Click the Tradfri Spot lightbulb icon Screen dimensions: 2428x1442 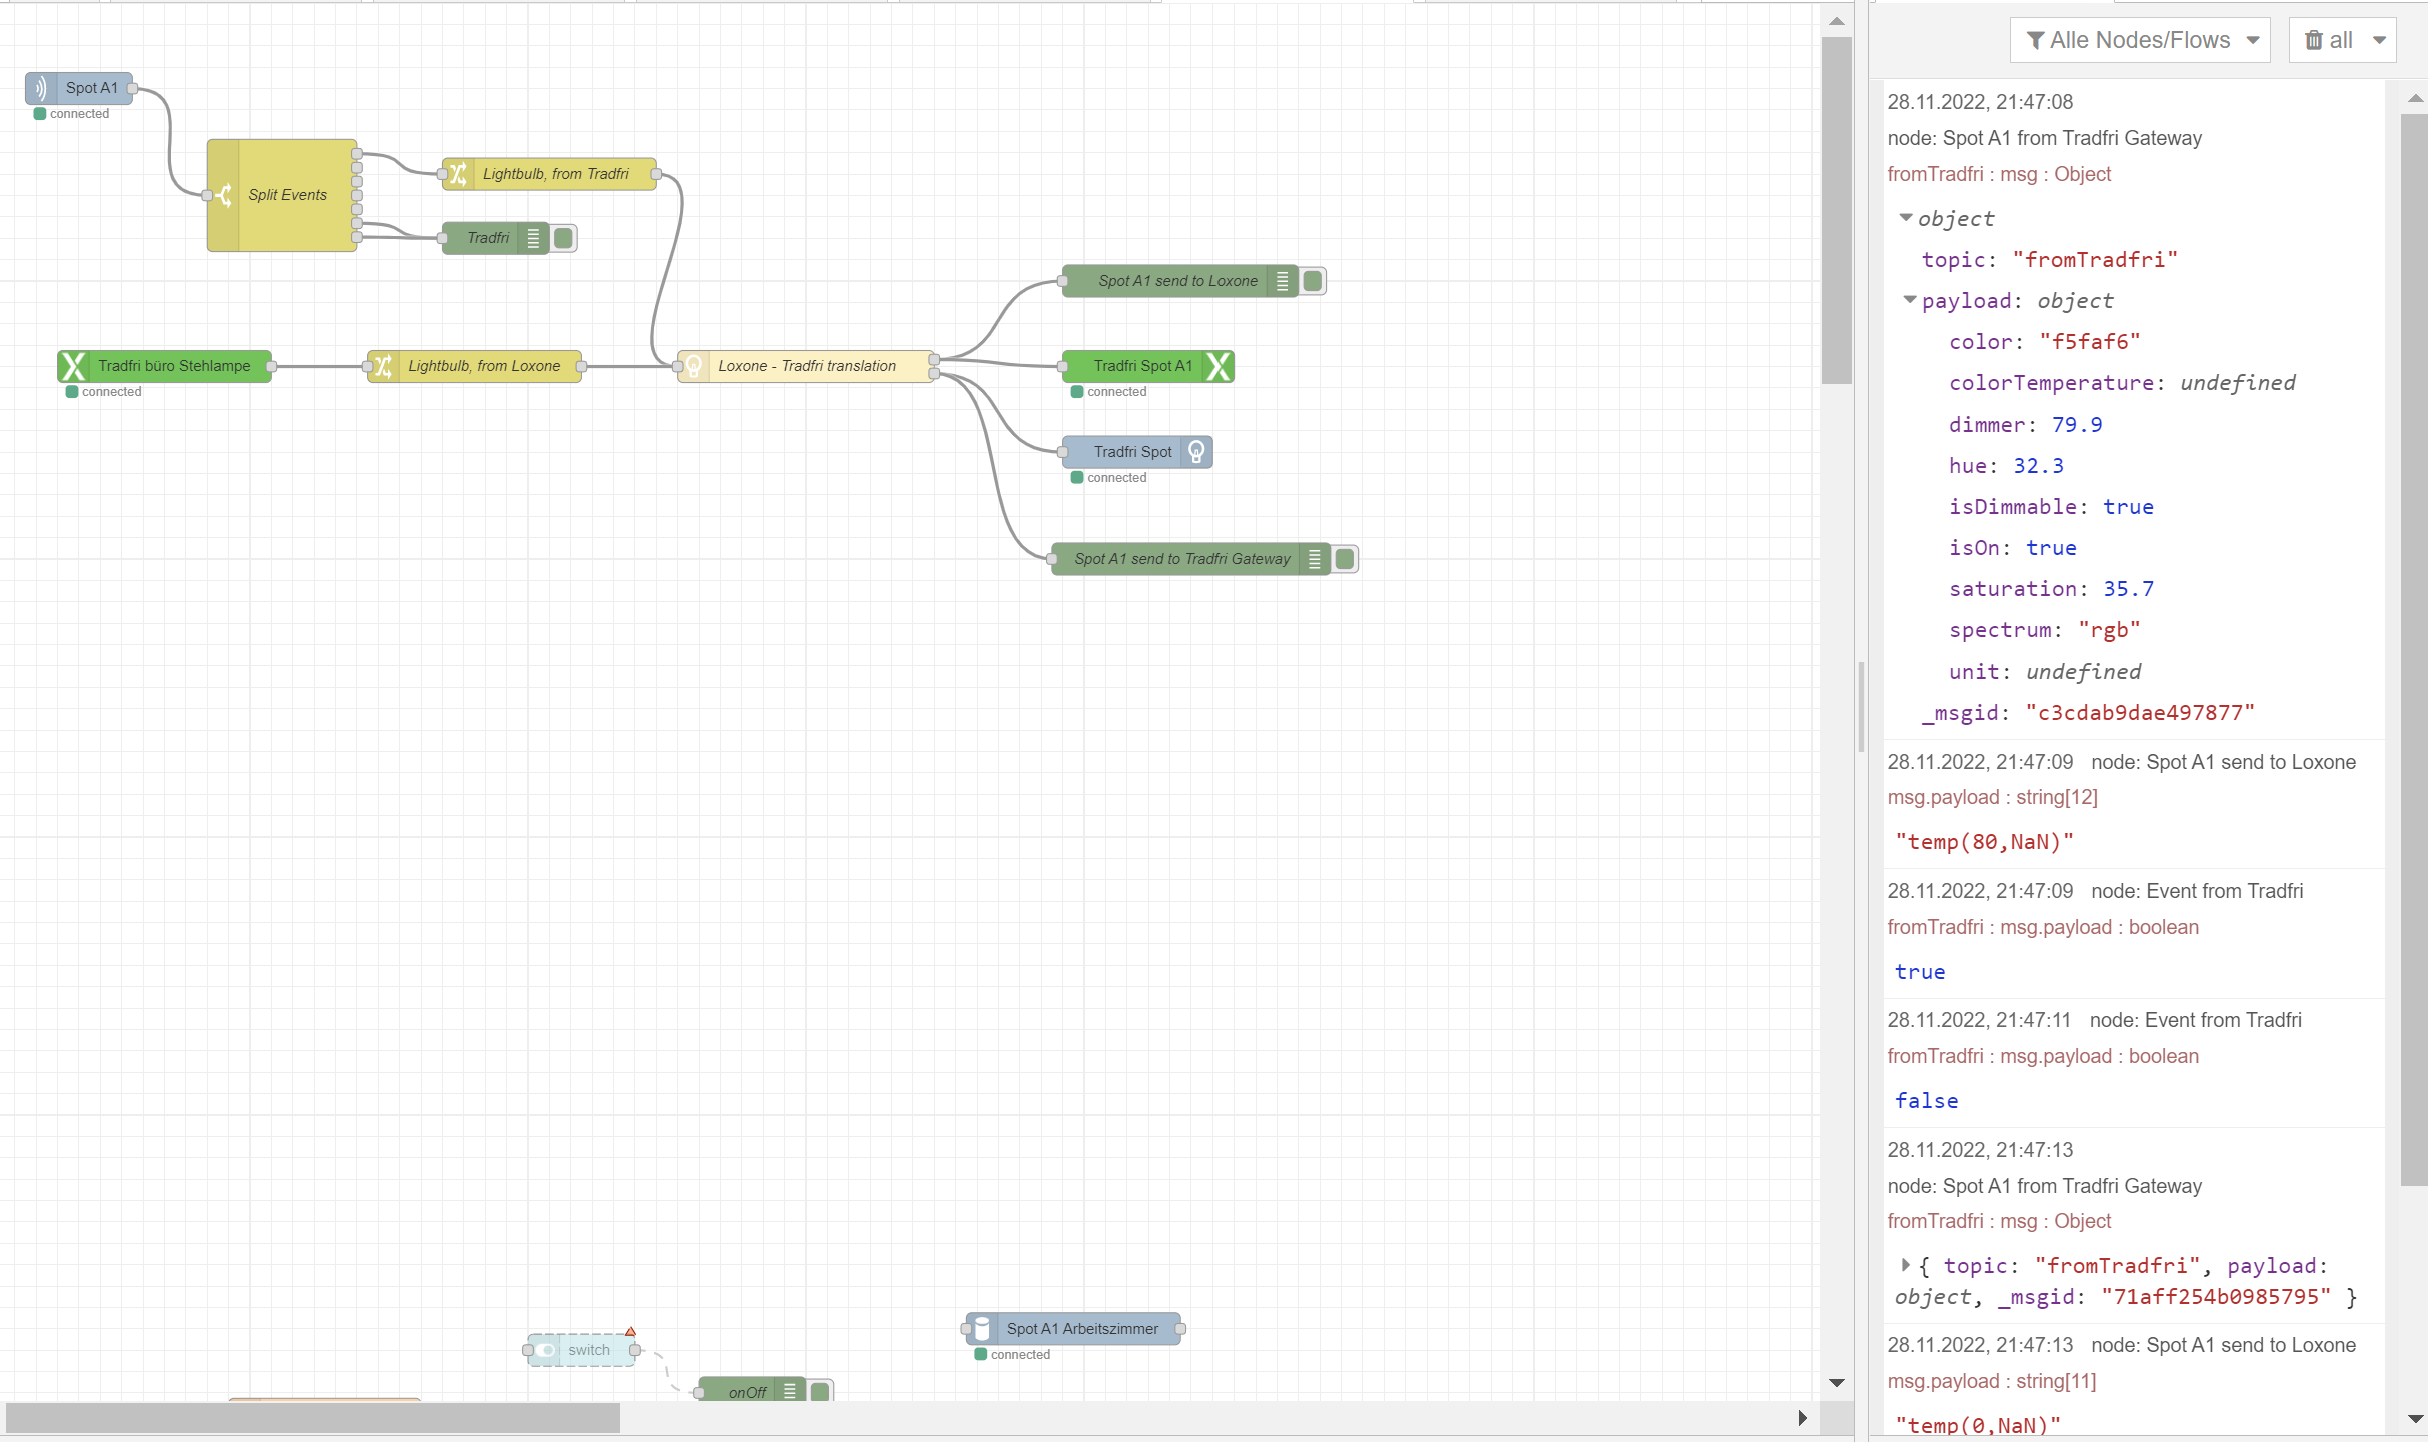(1196, 452)
